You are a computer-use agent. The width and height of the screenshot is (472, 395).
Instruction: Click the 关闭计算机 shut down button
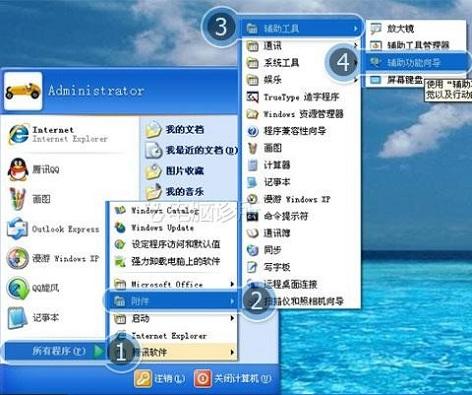point(233,378)
